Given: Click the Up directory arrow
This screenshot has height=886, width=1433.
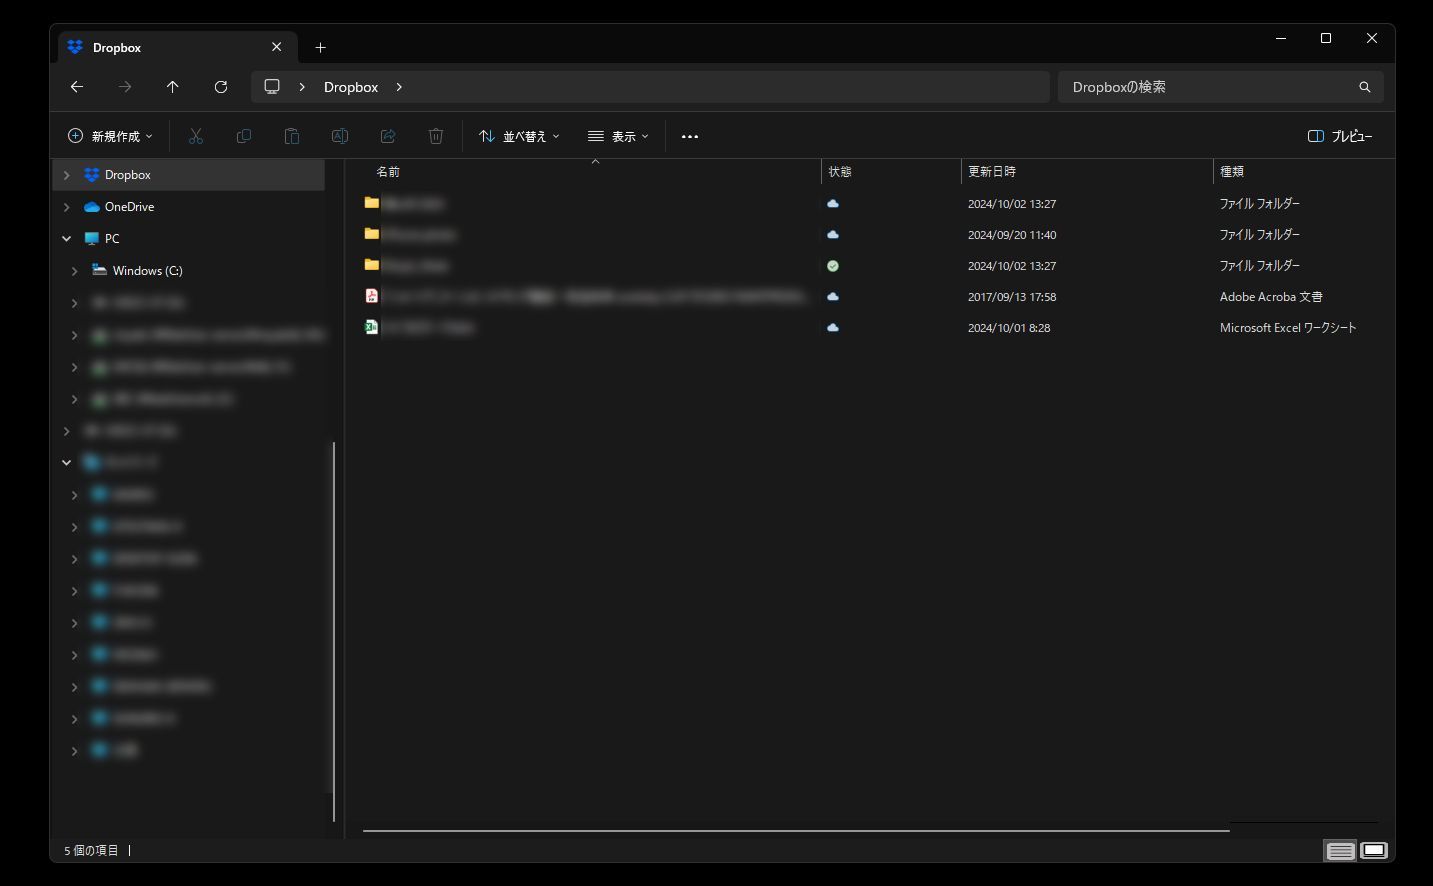Looking at the screenshot, I should [x=173, y=87].
